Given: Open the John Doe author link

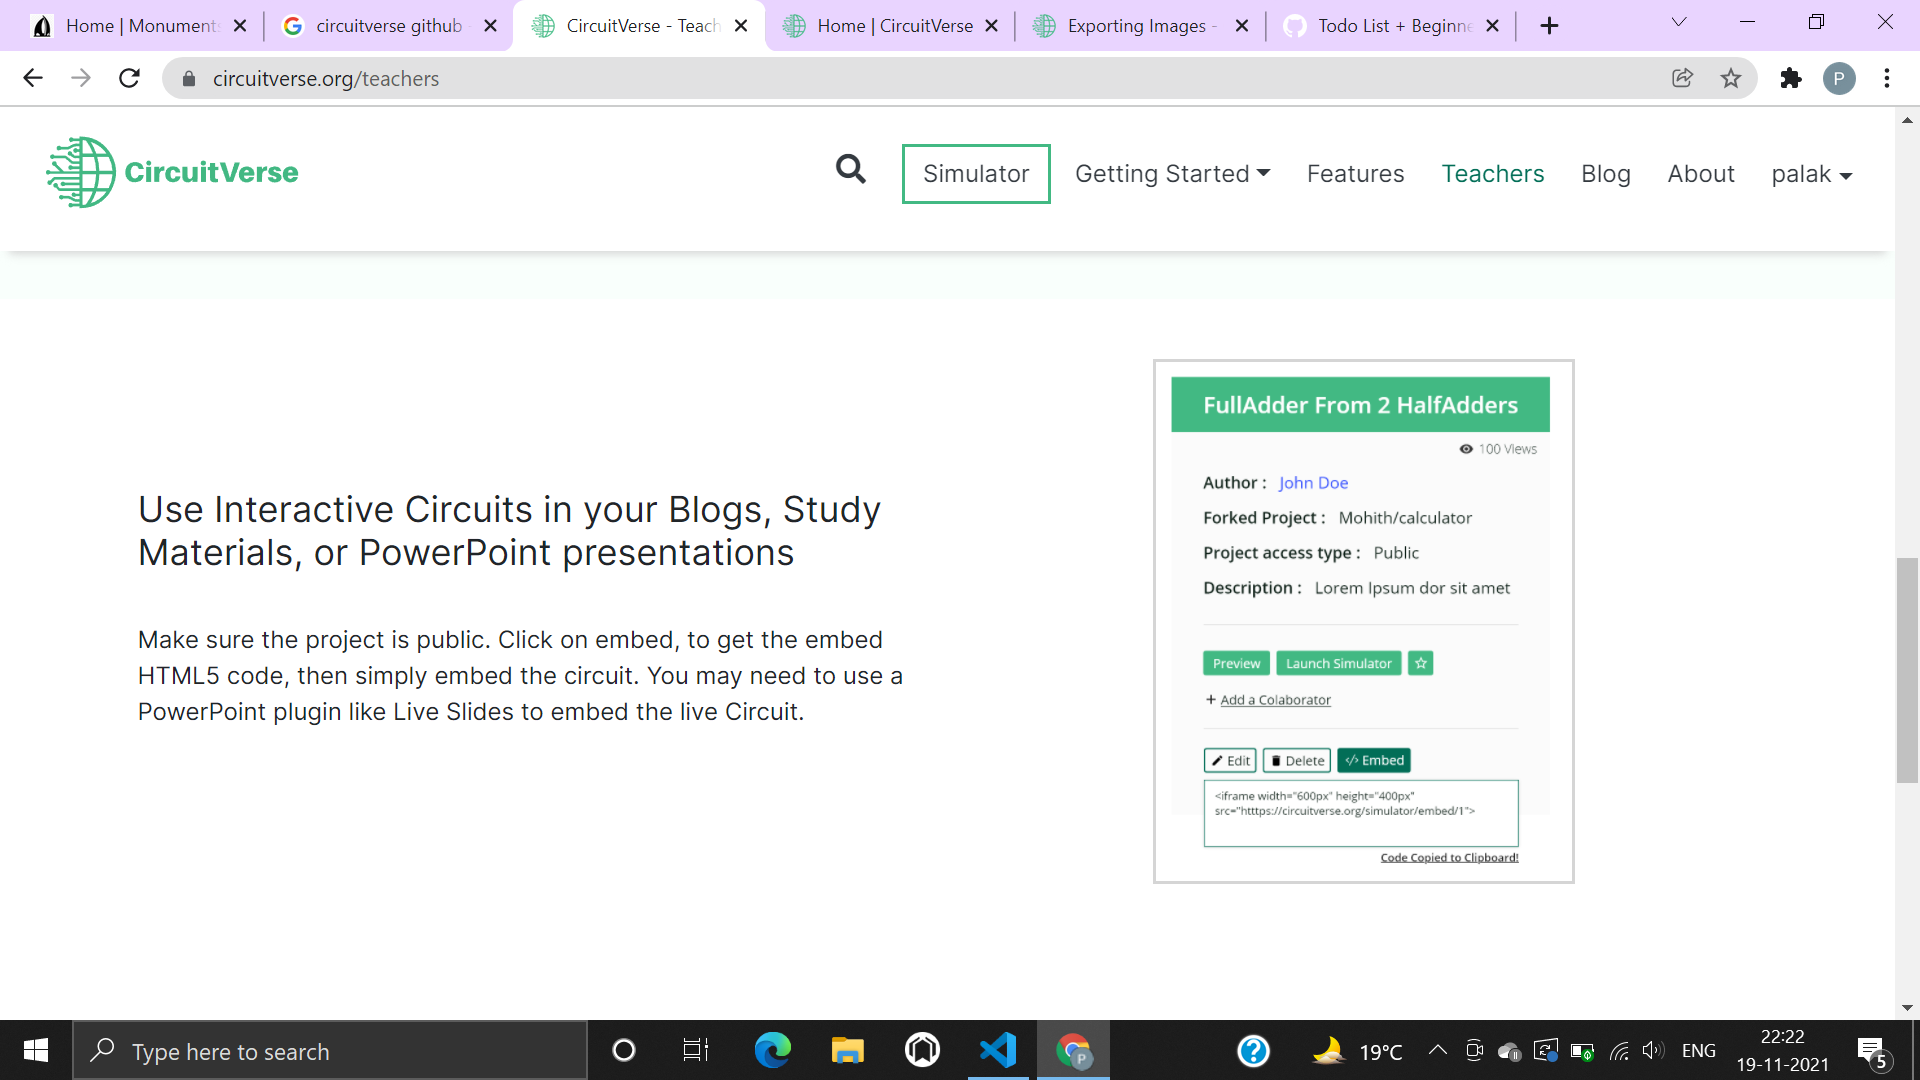Looking at the screenshot, I should pos(1313,483).
